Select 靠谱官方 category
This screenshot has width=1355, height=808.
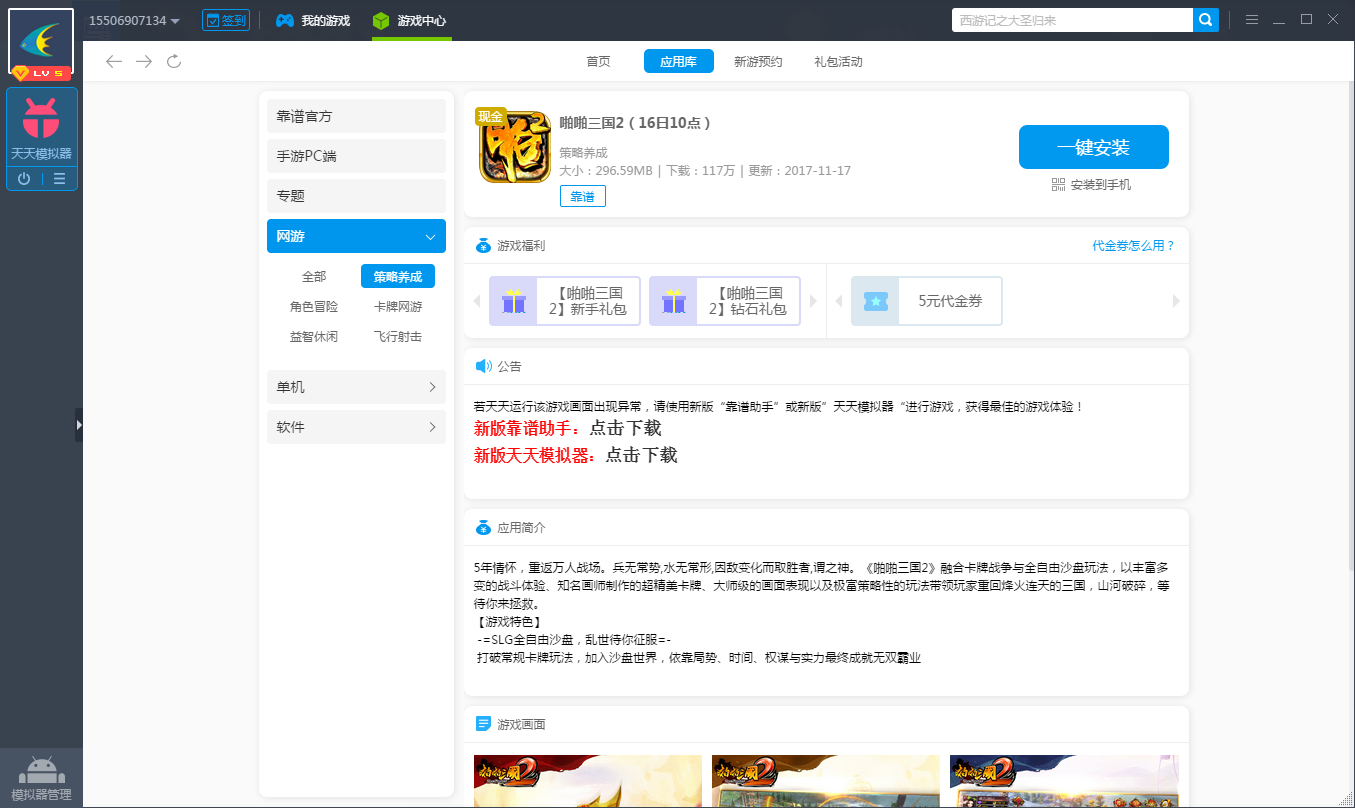click(x=356, y=116)
